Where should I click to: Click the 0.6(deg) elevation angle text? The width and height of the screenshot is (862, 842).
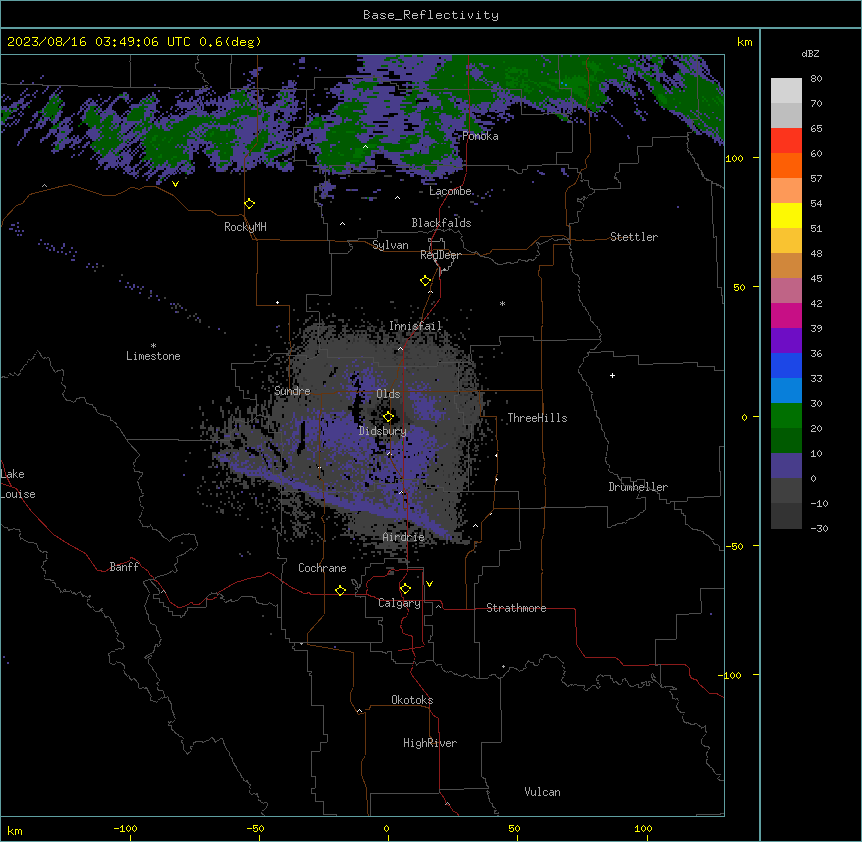click(x=230, y=42)
